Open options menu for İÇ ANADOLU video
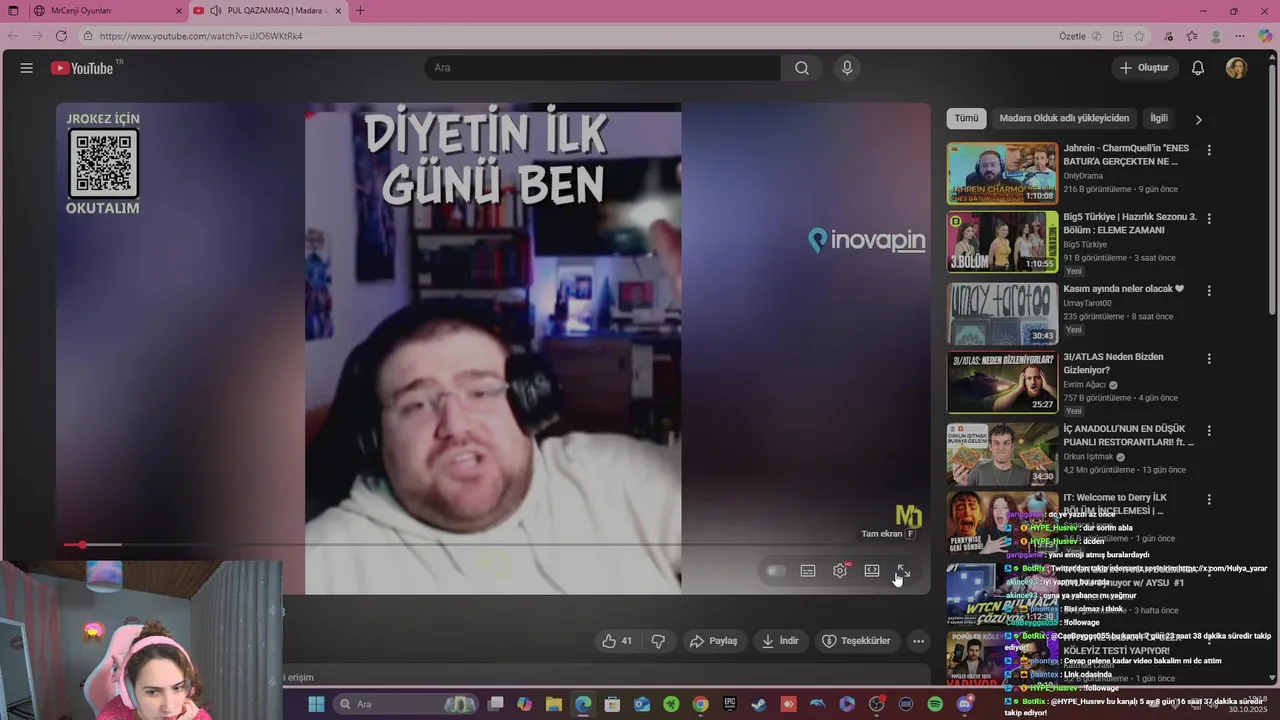Image resolution: width=1280 pixels, height=720 pixels. pyautogui.click(x=1209, y=431)
